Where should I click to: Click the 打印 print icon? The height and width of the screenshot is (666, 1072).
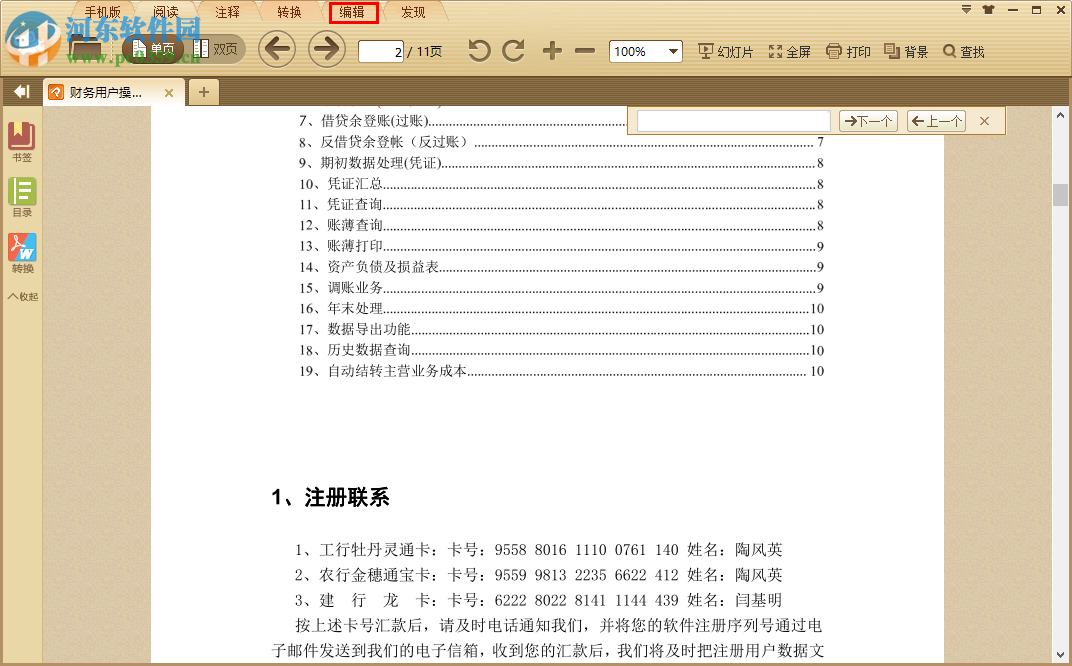tap(847, 51)
